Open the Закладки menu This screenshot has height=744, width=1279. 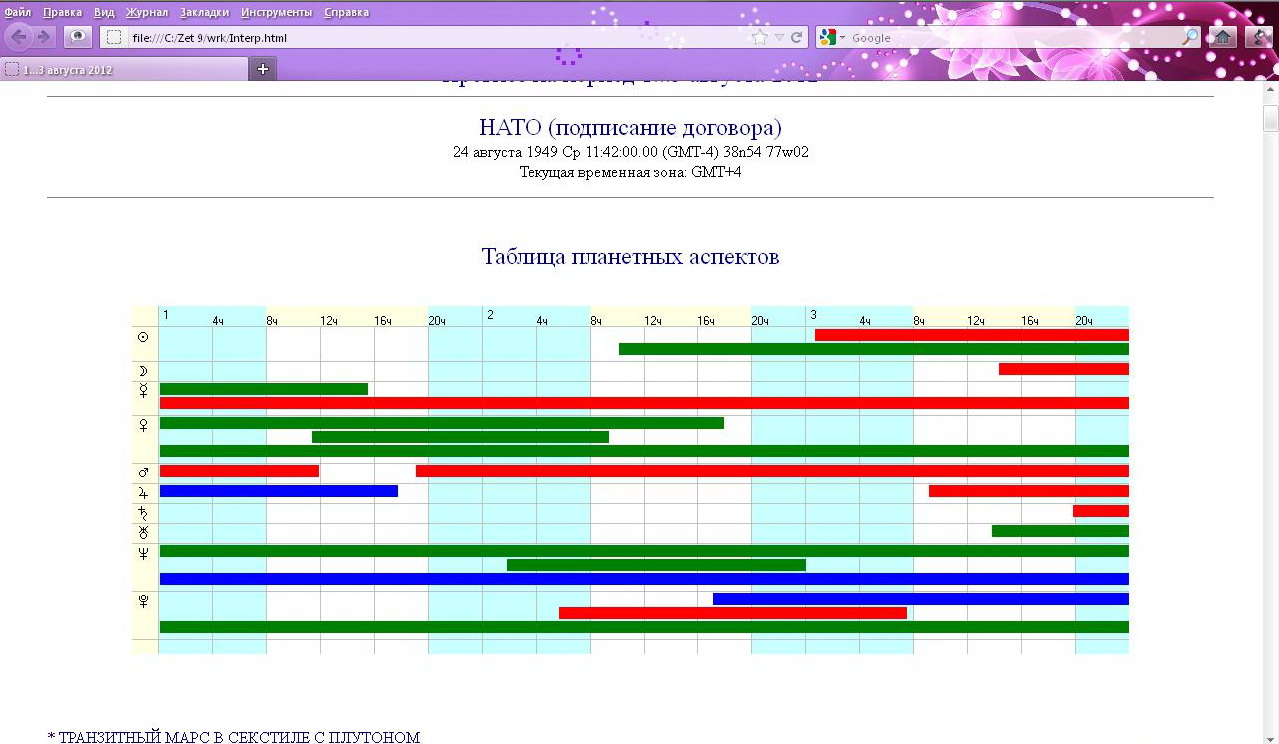coord(204,12)
